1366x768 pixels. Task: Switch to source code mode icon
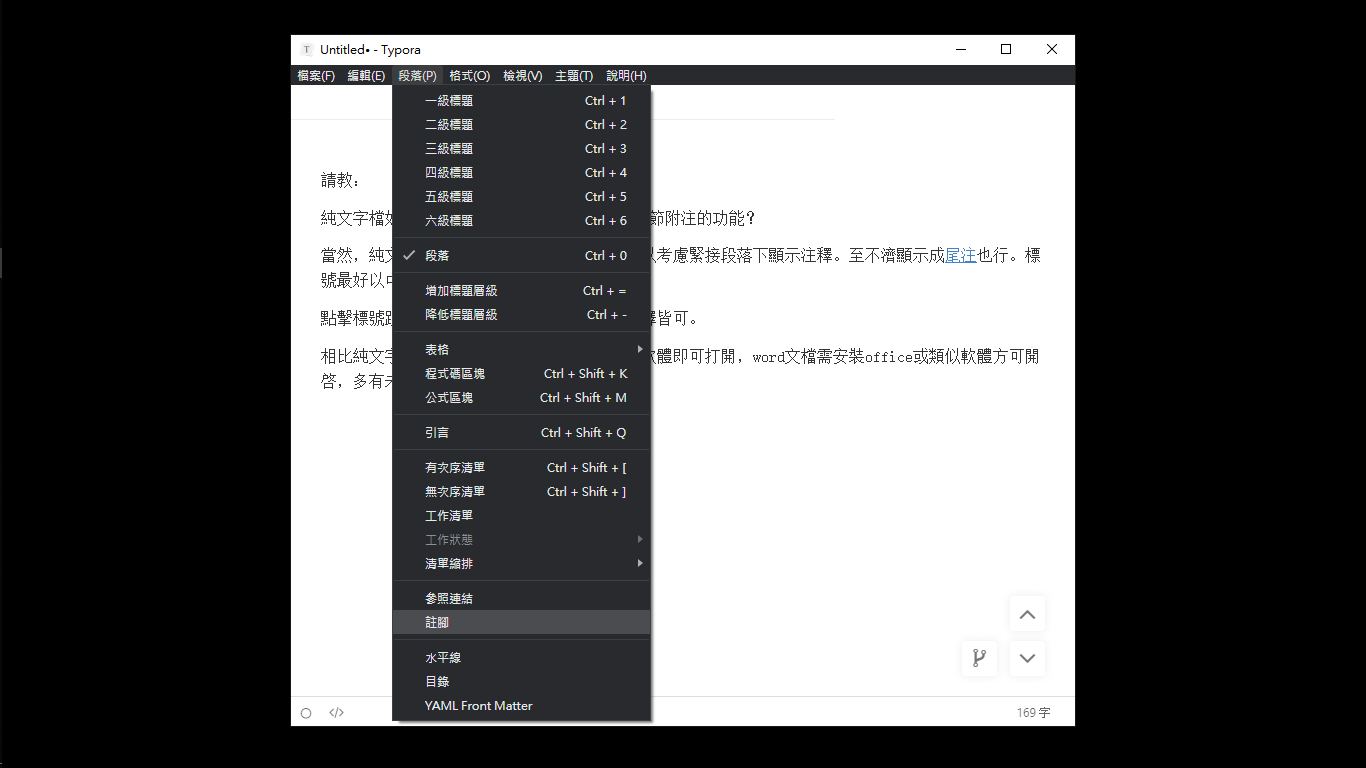(x=337, y=713)
